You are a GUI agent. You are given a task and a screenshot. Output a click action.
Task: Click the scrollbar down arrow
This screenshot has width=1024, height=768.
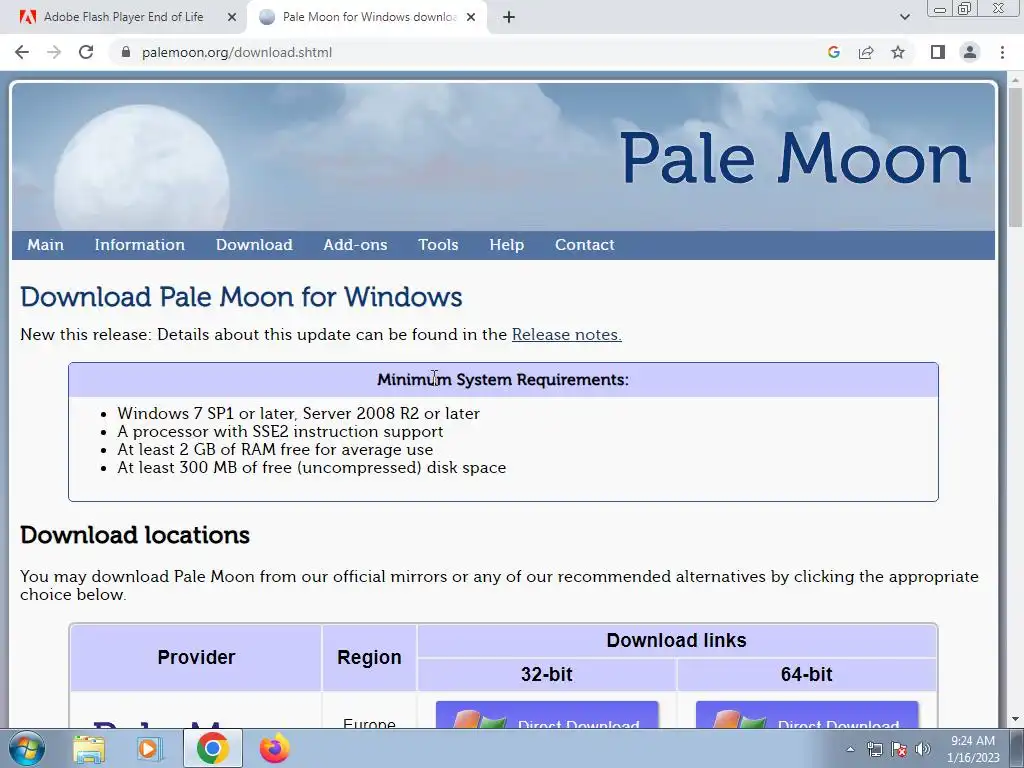point(1015,720)
